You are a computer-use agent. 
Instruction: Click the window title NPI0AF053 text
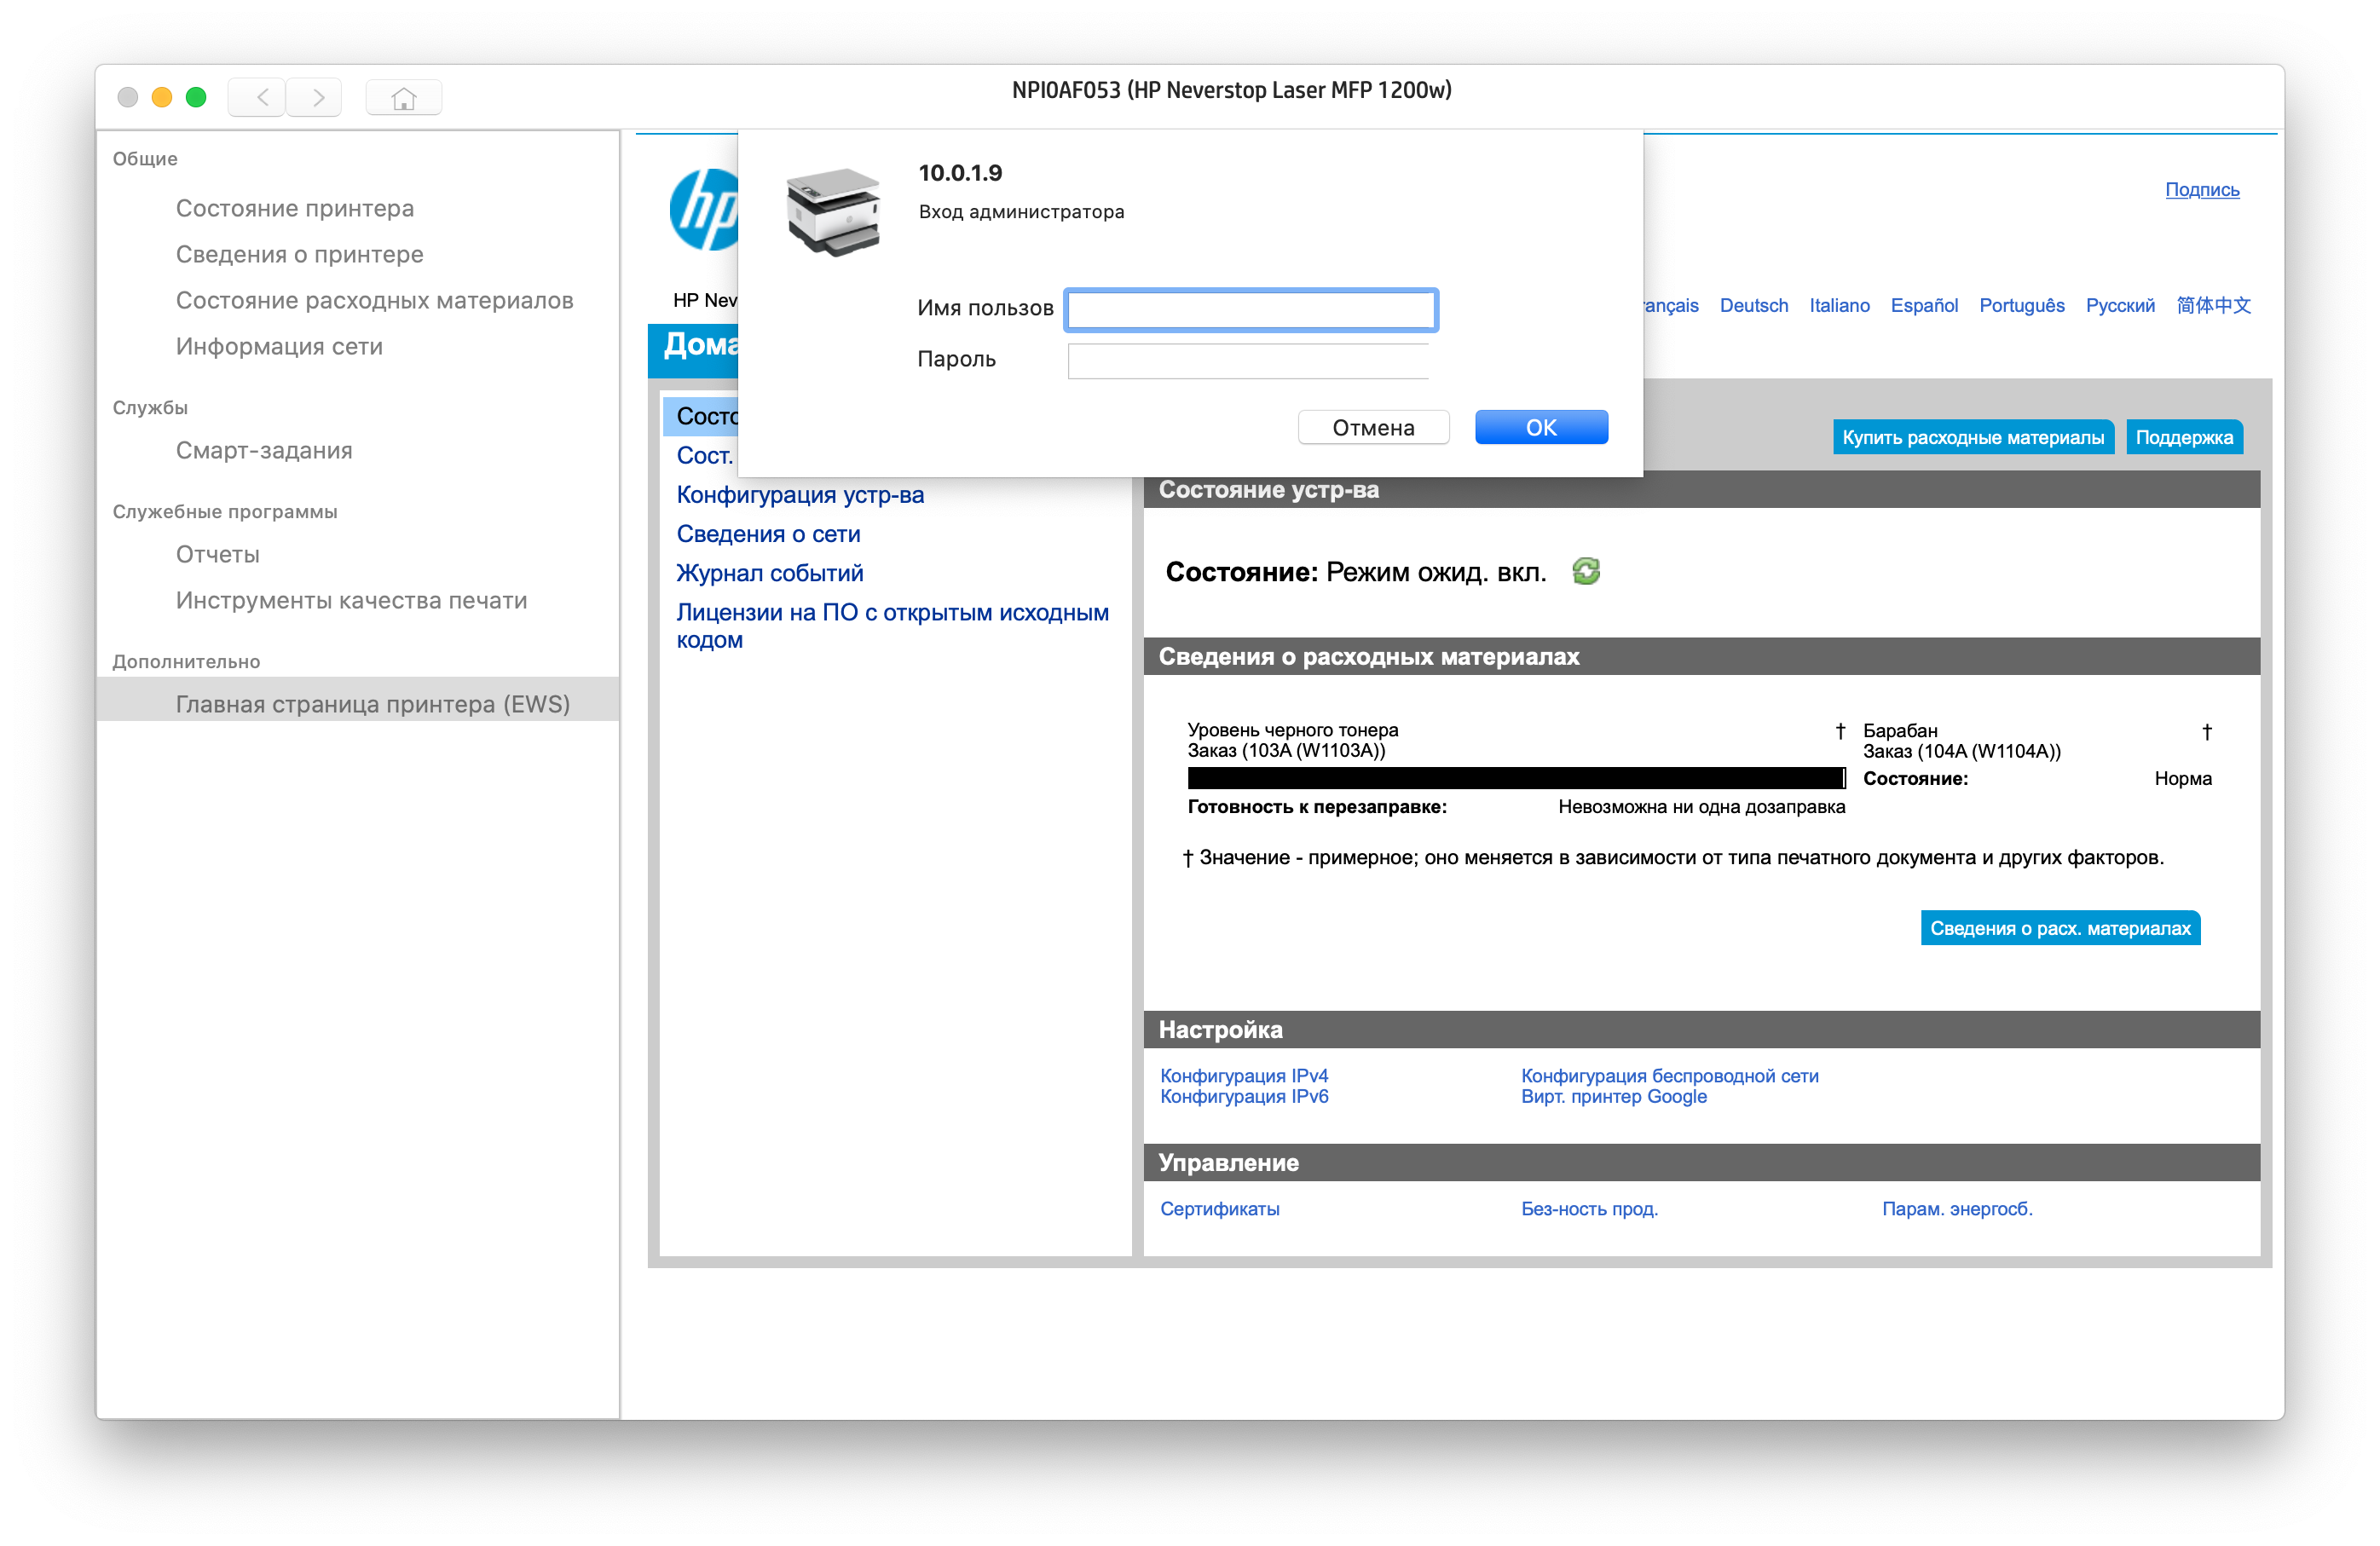coord(1231,90)
